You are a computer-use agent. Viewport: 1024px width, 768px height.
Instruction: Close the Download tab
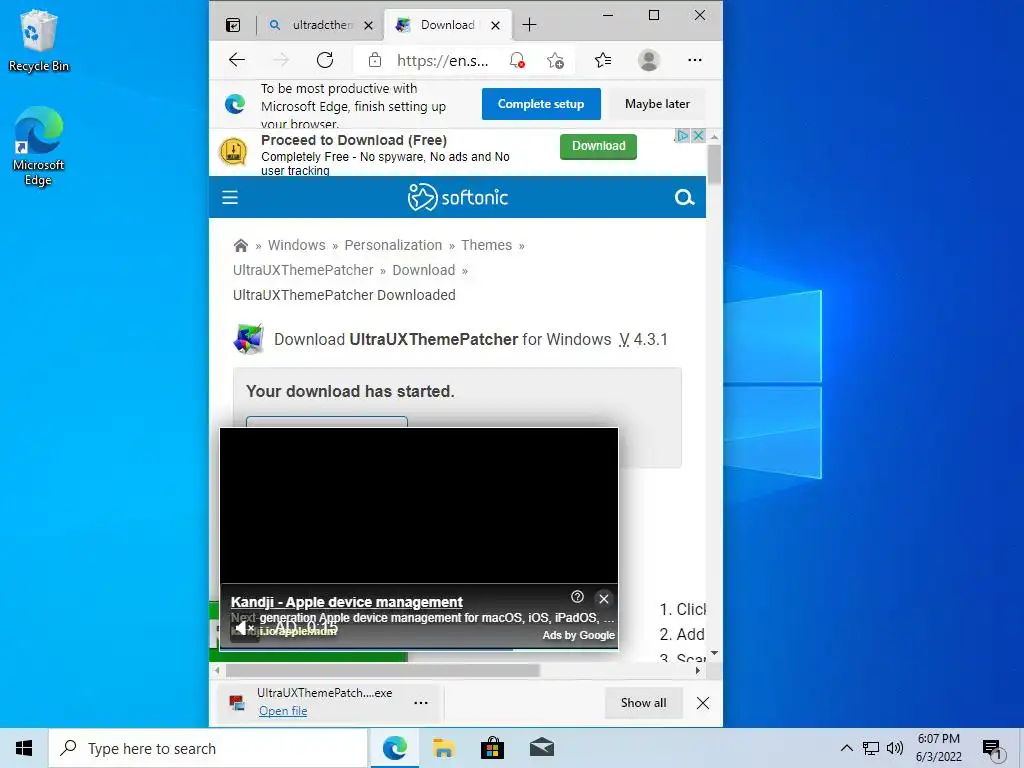pos(496,25)
